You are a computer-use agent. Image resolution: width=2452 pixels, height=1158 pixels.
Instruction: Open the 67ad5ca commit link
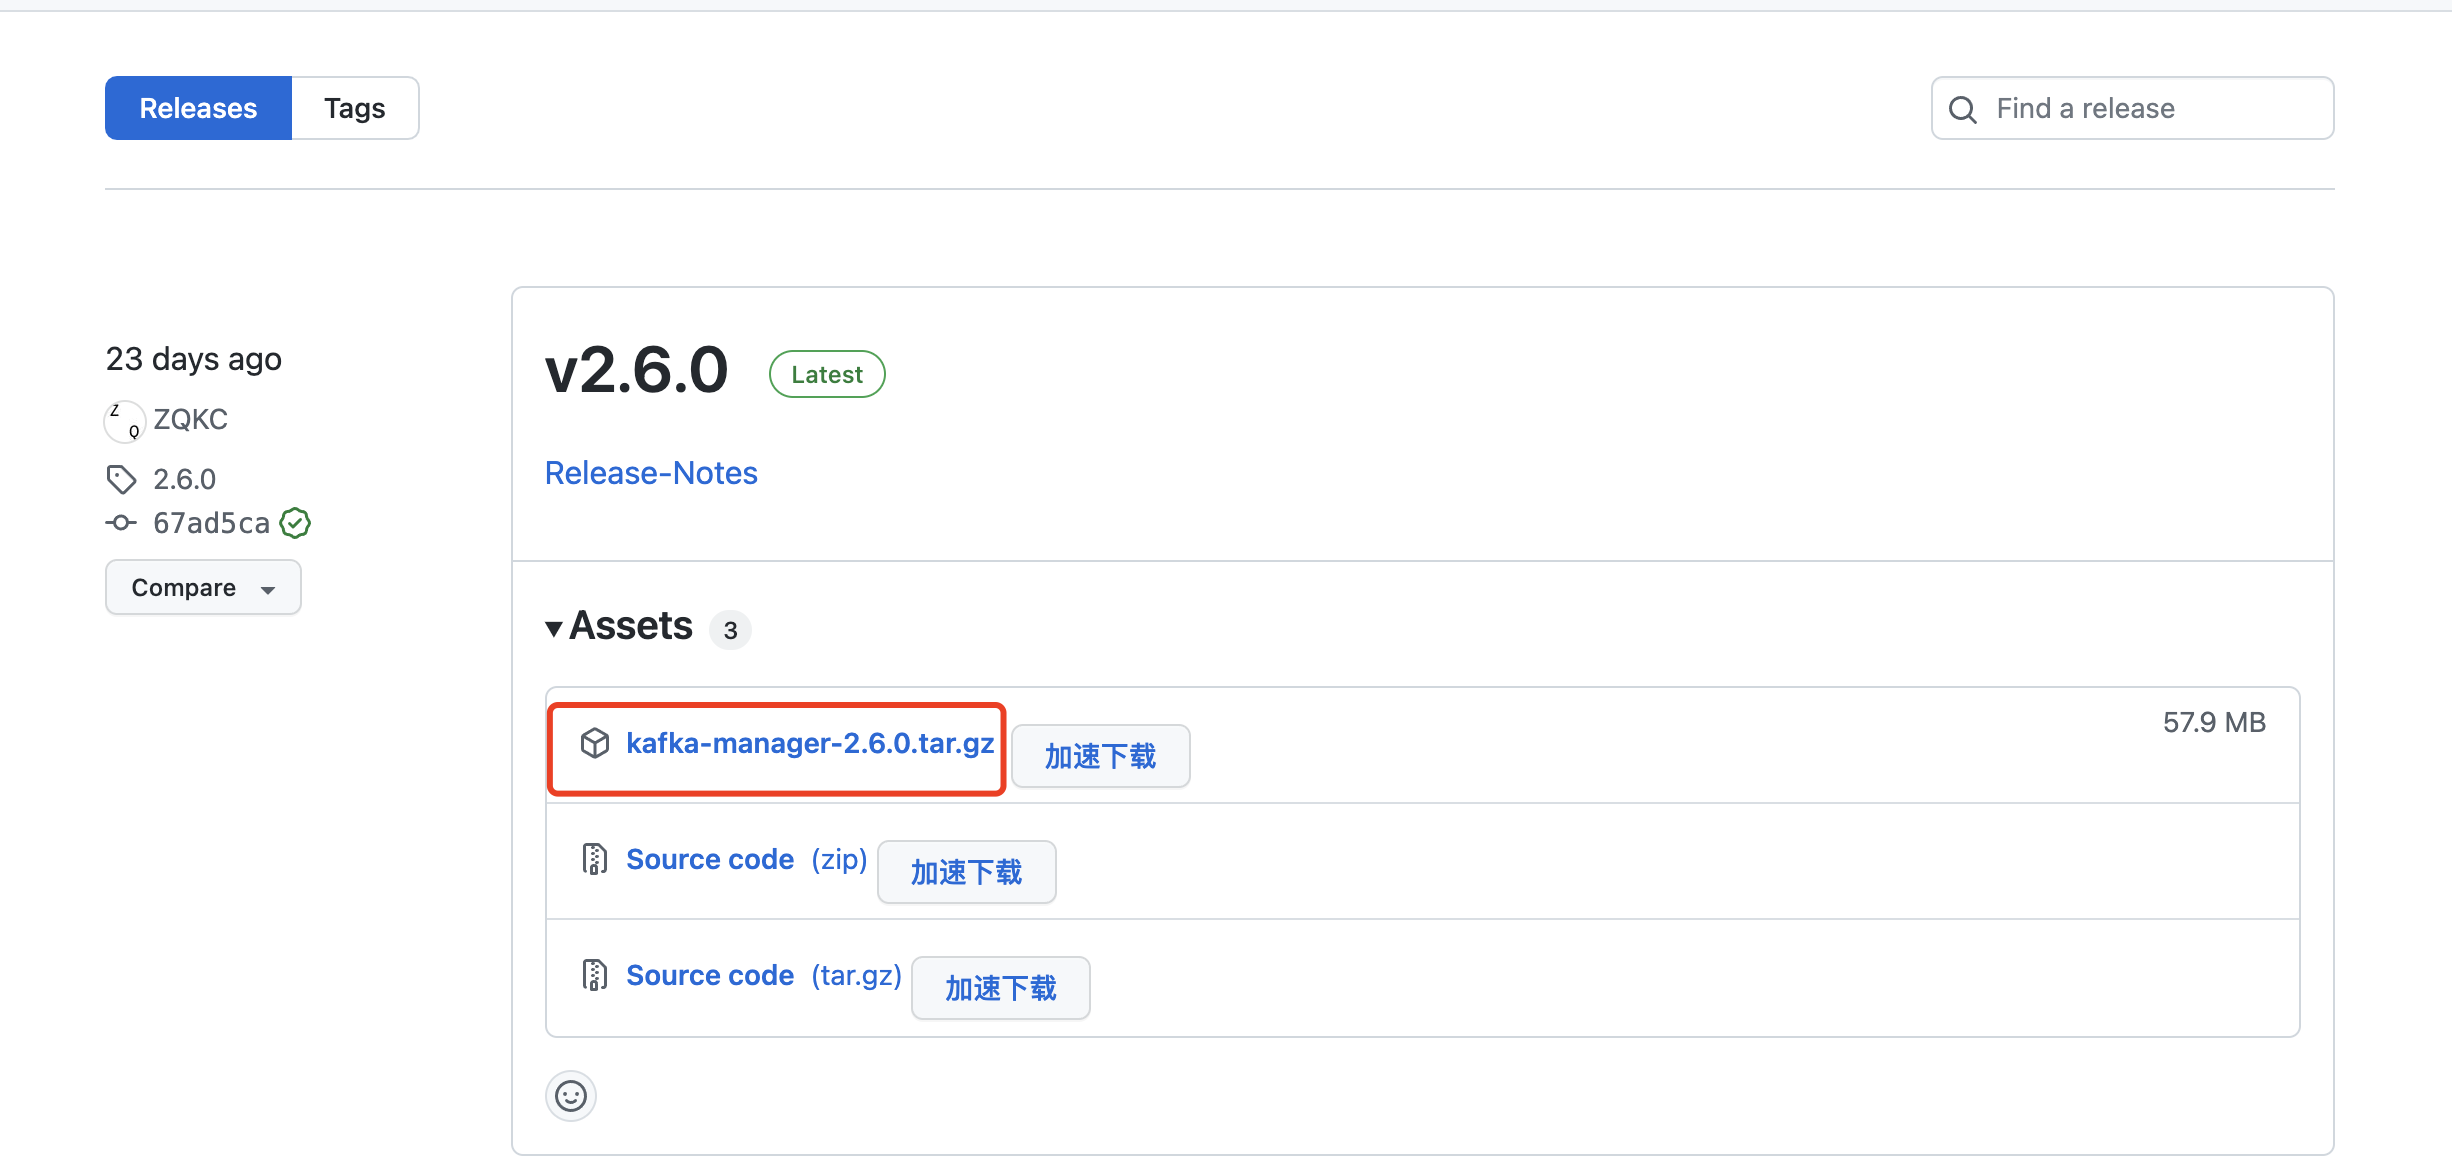(x=211, y=523)
